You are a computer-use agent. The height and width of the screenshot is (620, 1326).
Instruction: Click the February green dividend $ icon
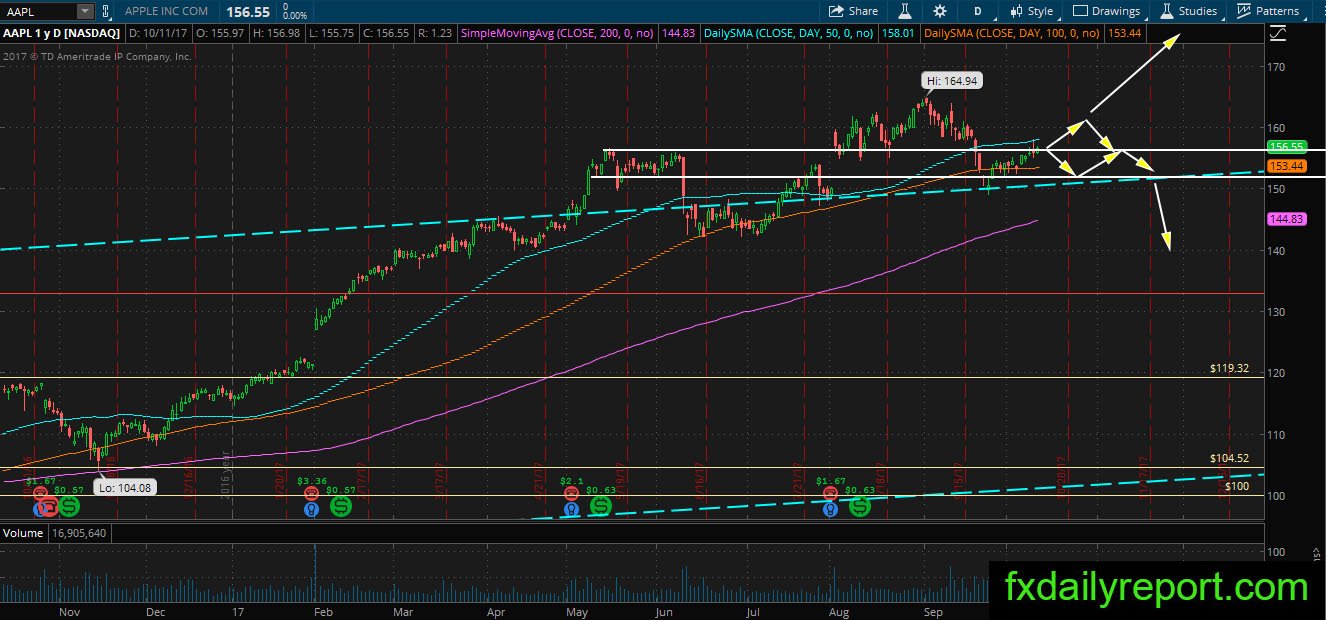341,508
